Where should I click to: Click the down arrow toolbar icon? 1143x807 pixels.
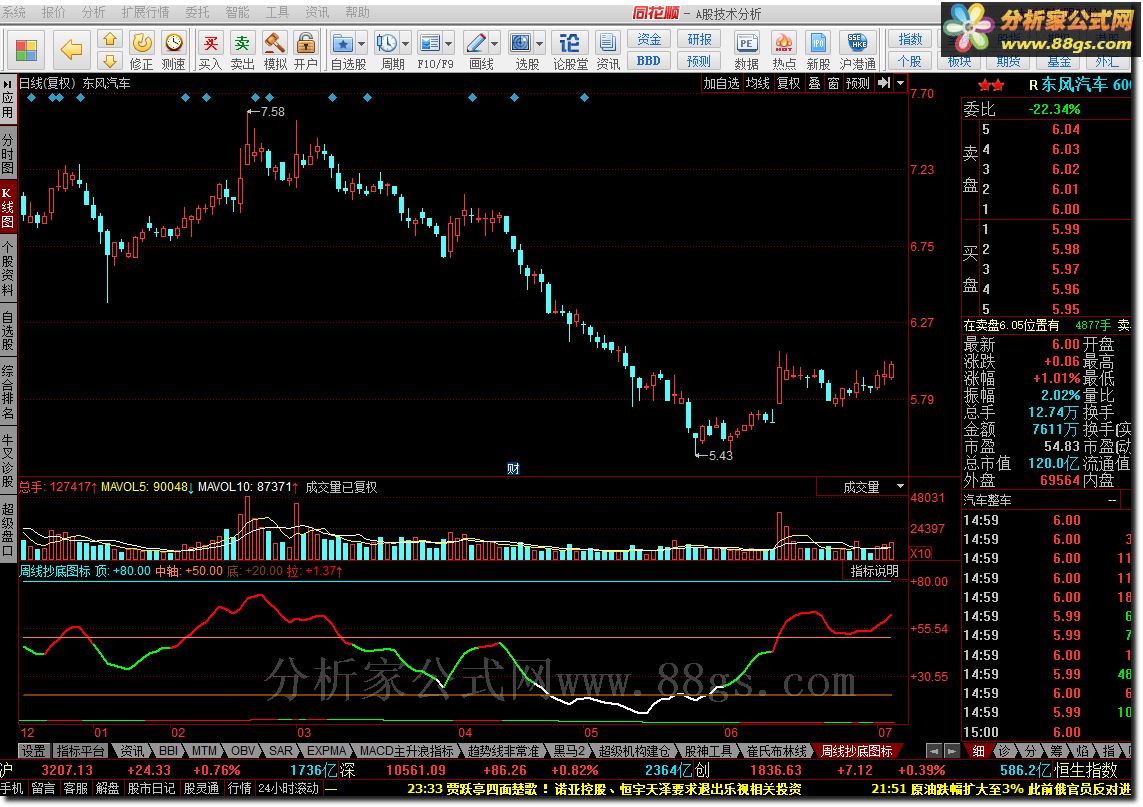click(x=109, y=61)
